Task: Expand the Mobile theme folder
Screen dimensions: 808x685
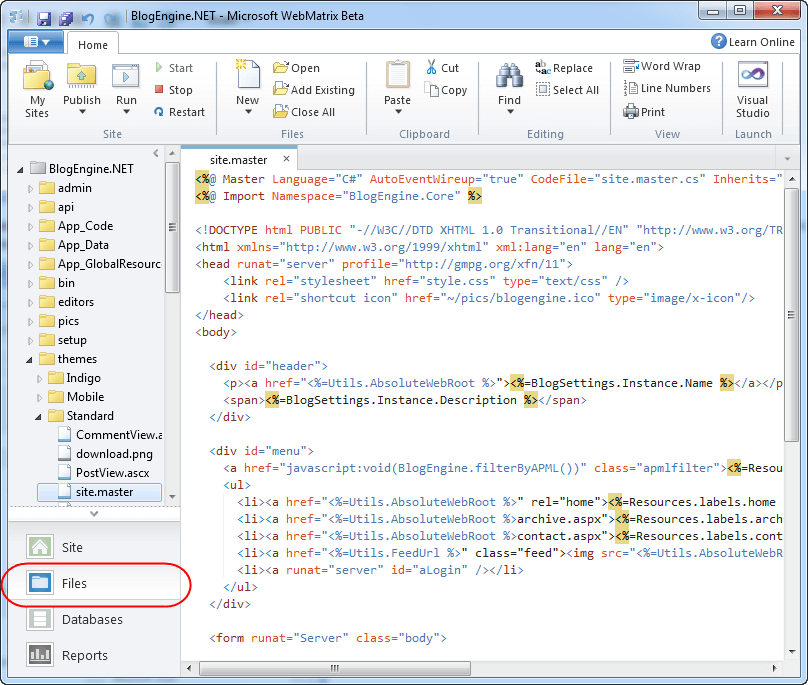Action: pyautogui.click(x=39, y=398)
